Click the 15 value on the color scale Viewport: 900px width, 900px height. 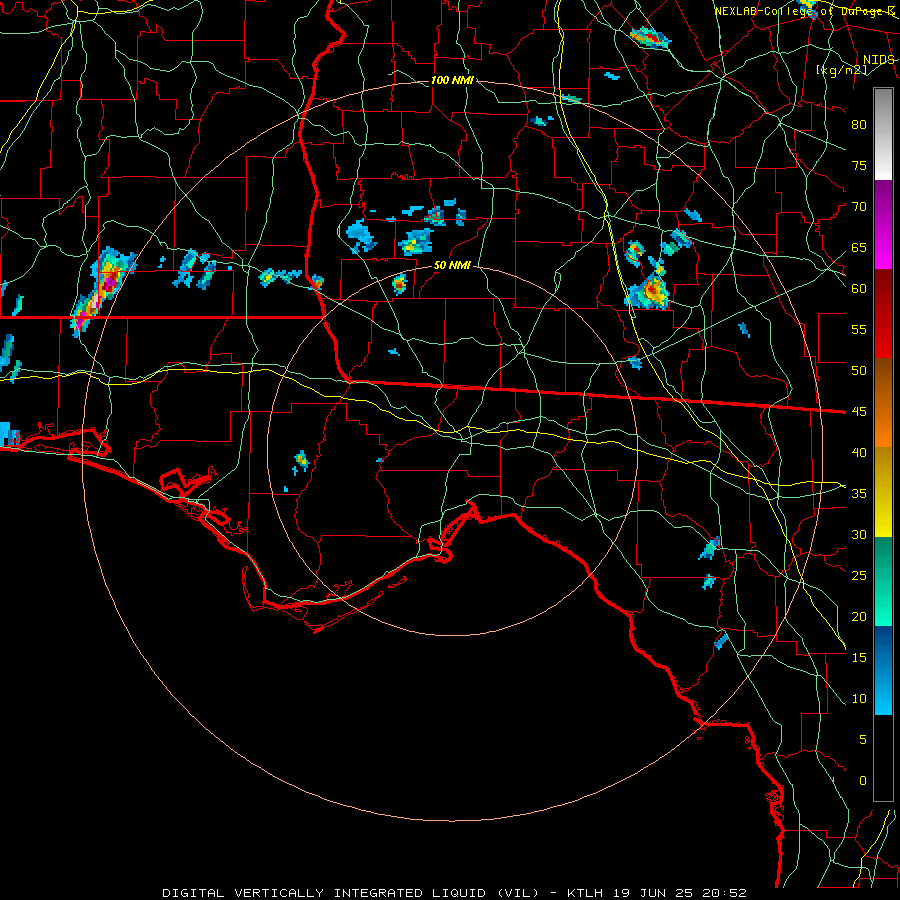(859, 658)
